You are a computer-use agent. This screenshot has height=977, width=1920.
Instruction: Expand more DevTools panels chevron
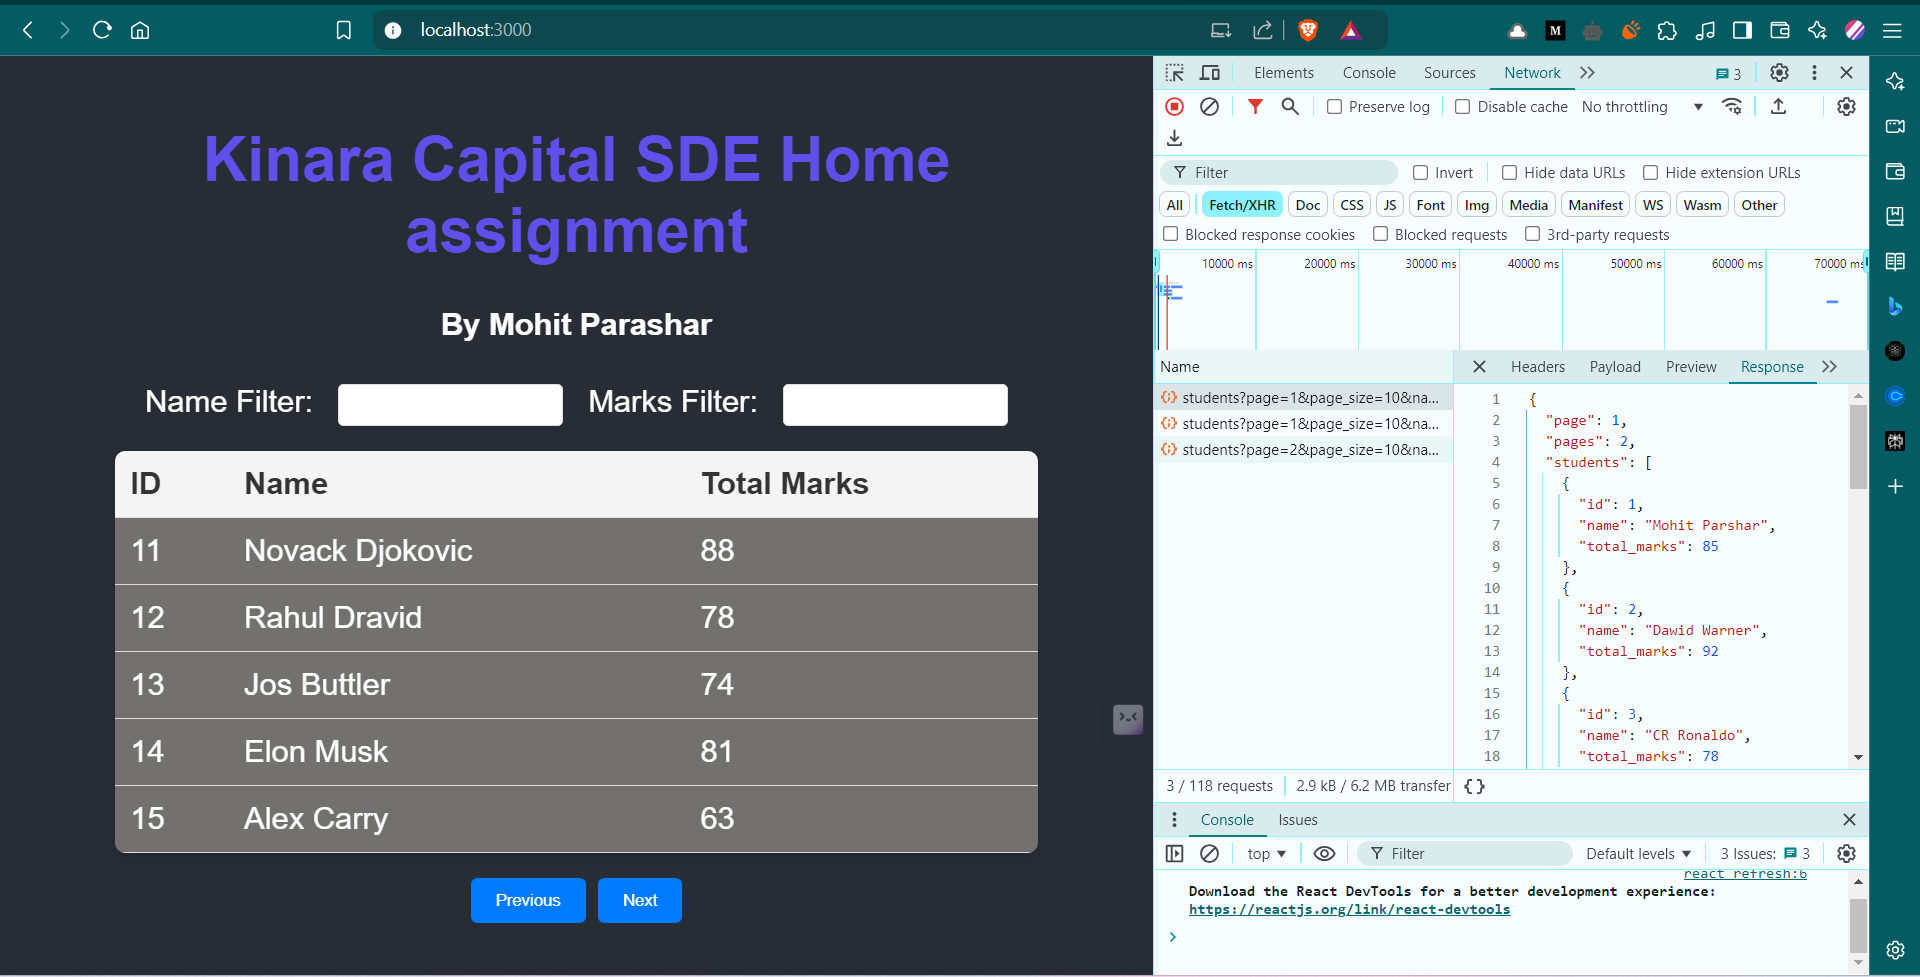[x=1587, y=73]
